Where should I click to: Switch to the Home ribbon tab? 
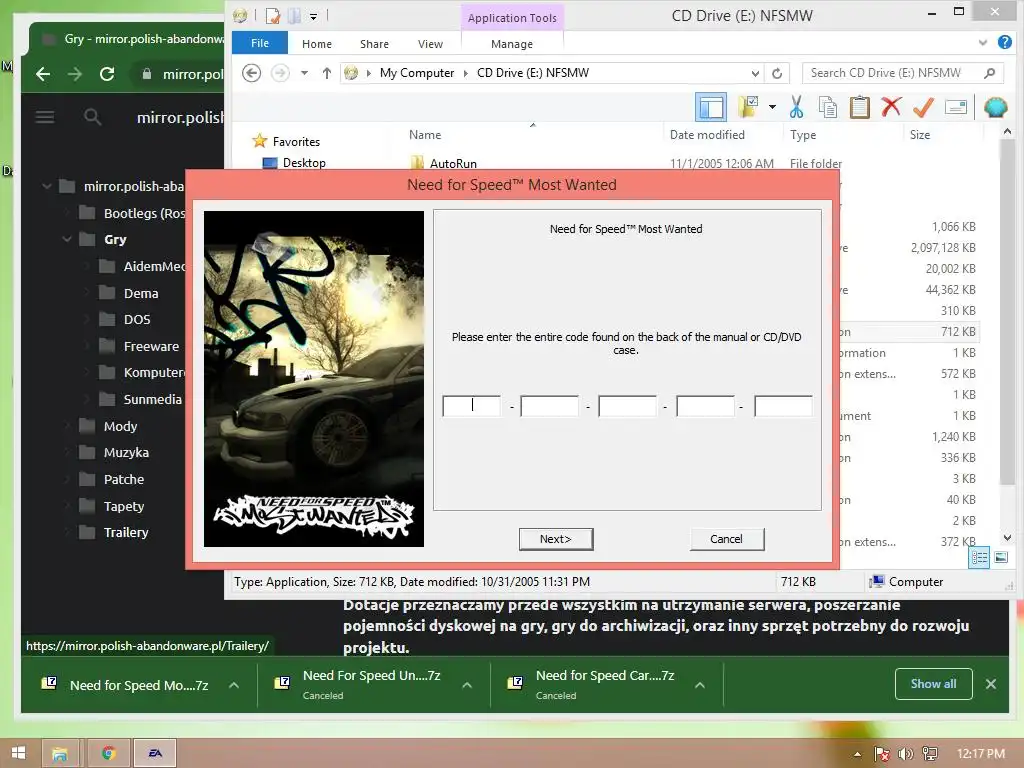click(317, 44)
